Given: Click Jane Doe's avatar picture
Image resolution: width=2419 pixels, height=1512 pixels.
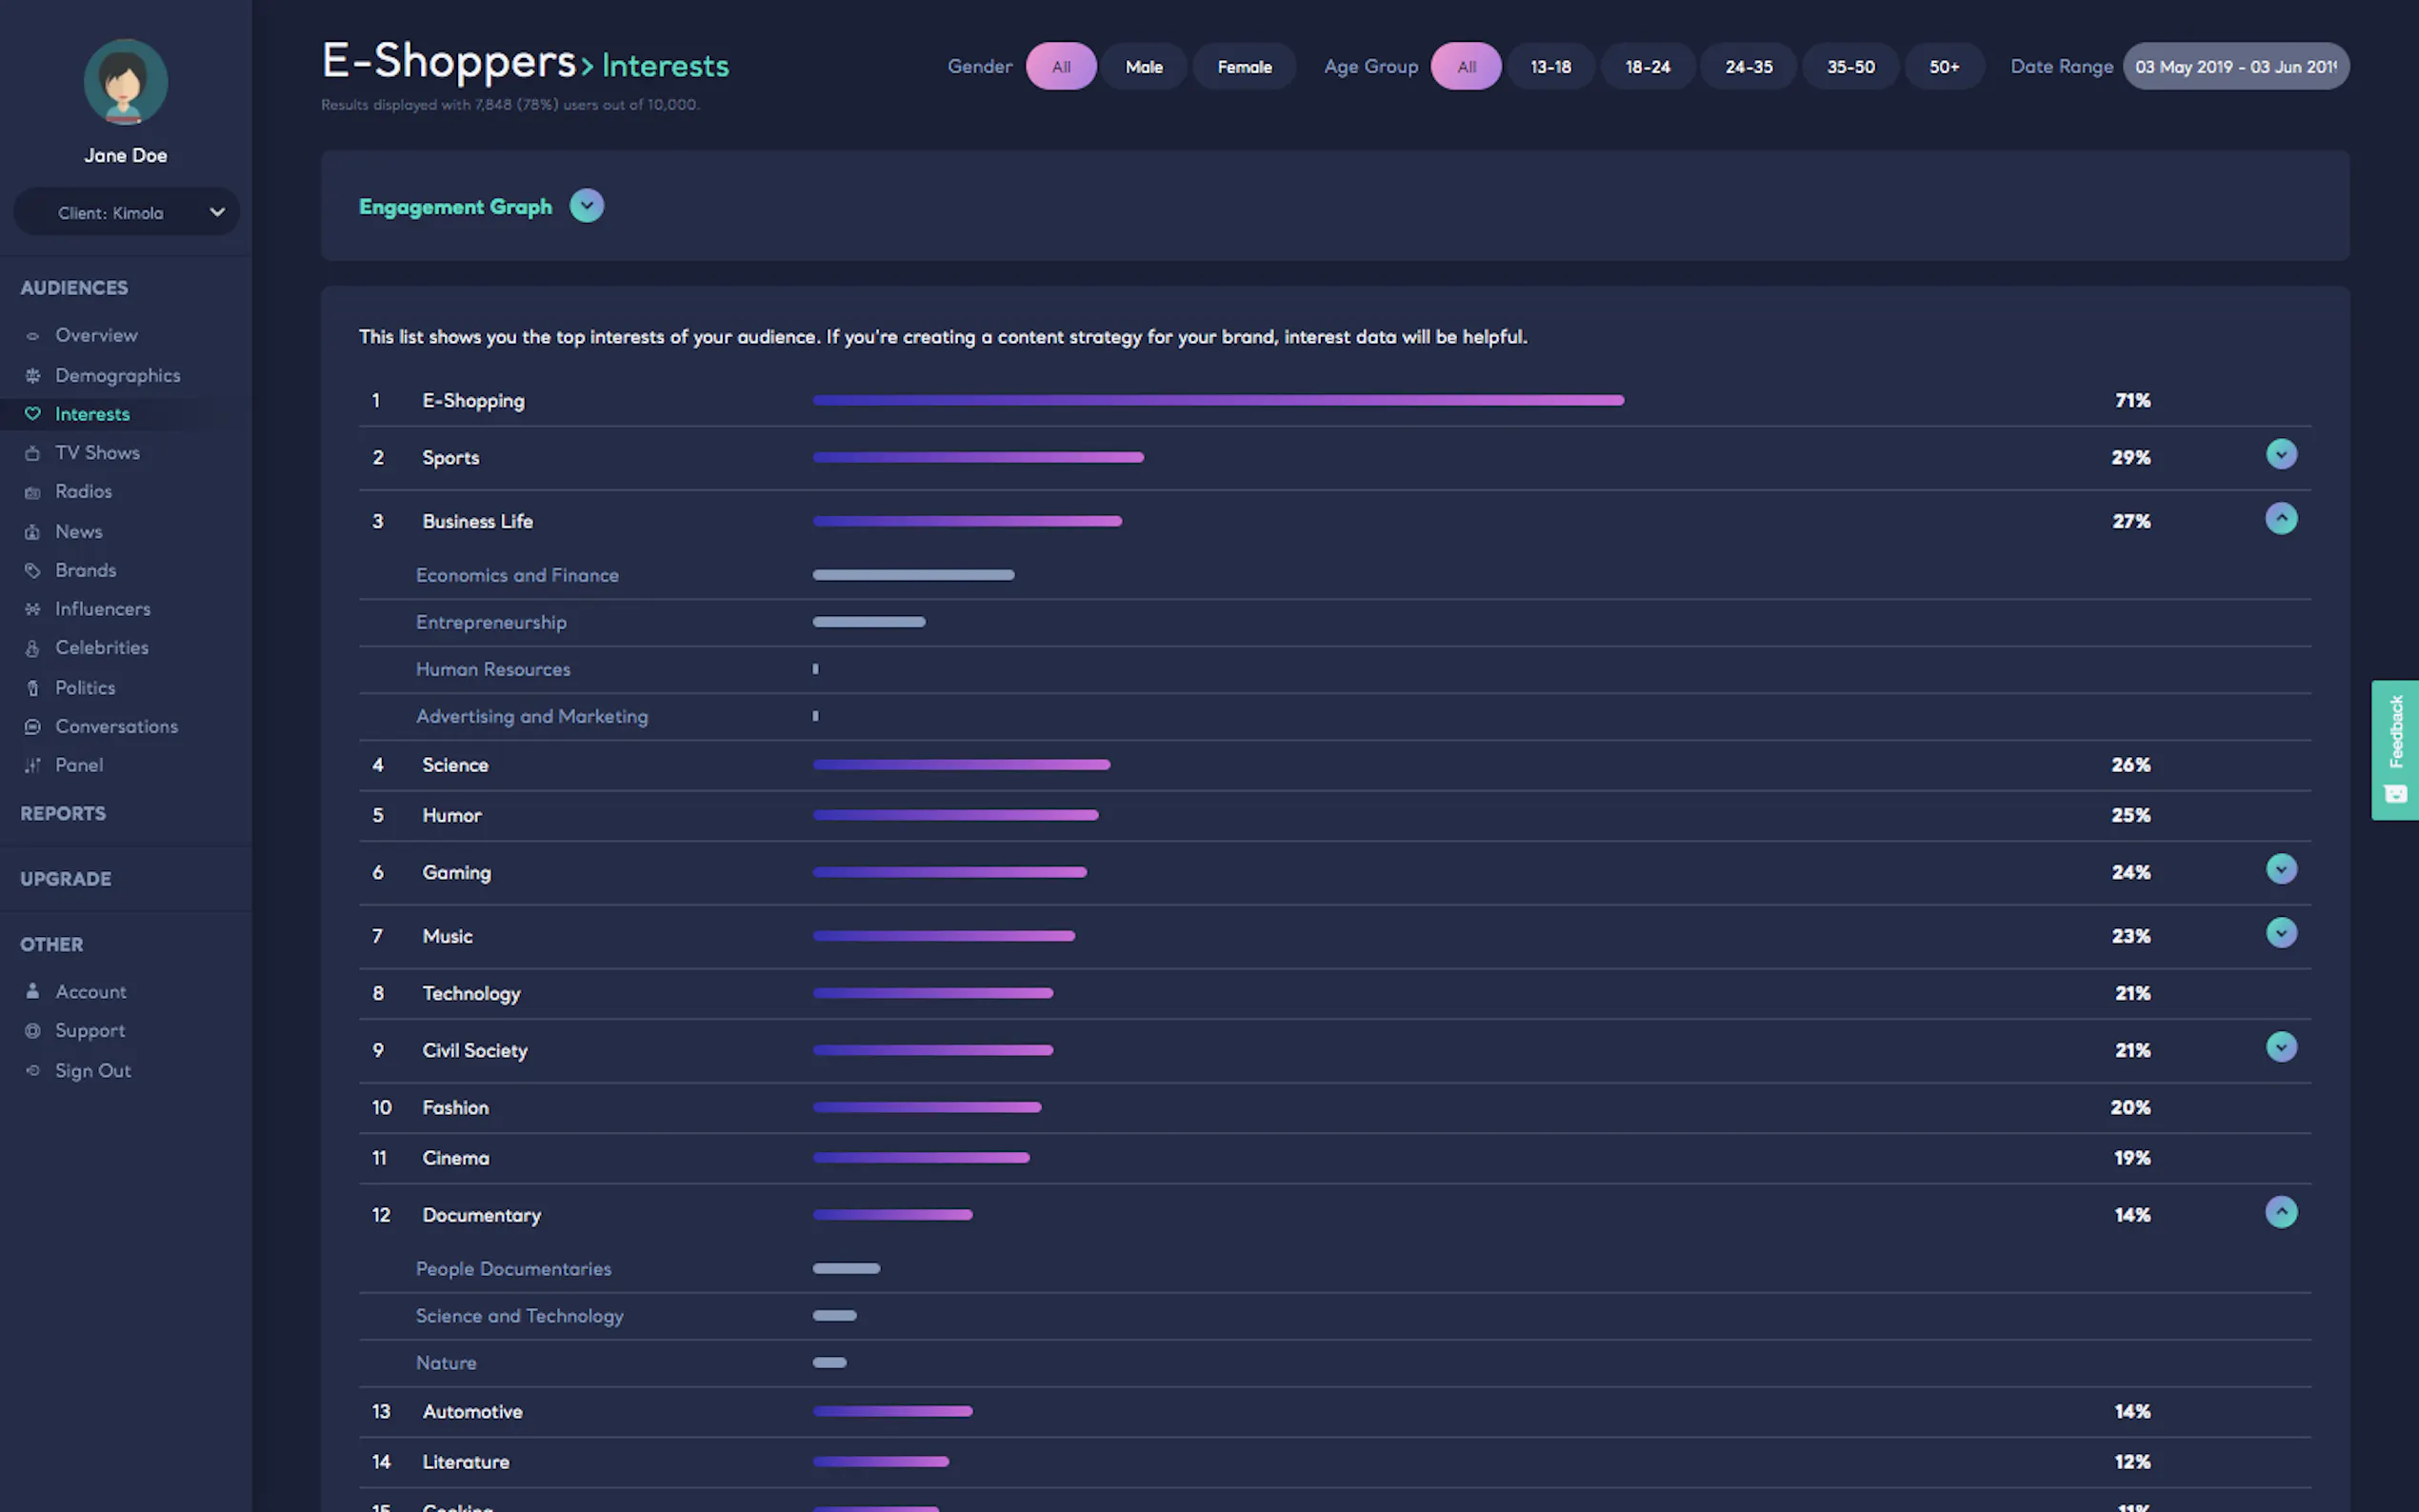Looking at the screenshot, I should coord(125,82).
